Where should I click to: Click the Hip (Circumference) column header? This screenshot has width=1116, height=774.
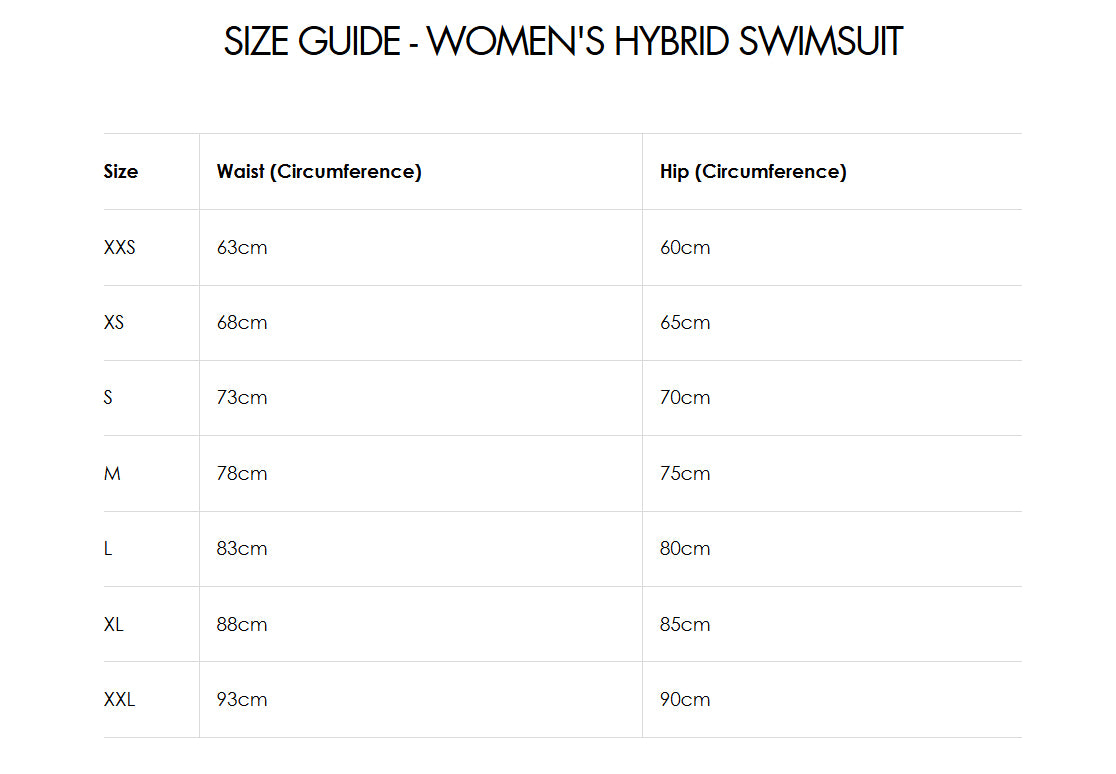point(753,171)
